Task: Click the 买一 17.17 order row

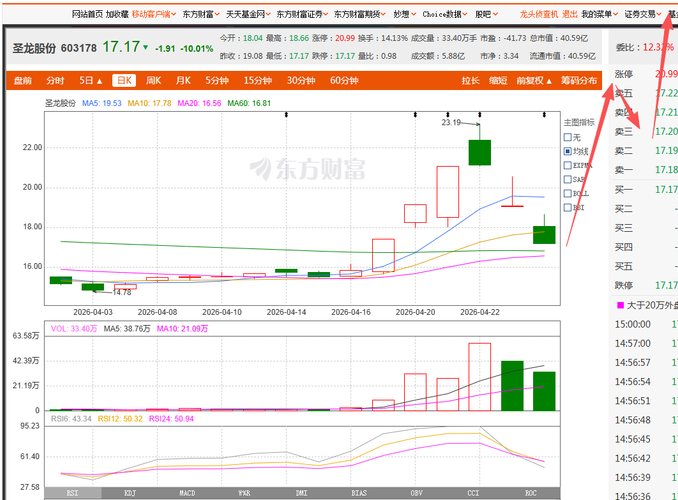Action: [646, 189]
